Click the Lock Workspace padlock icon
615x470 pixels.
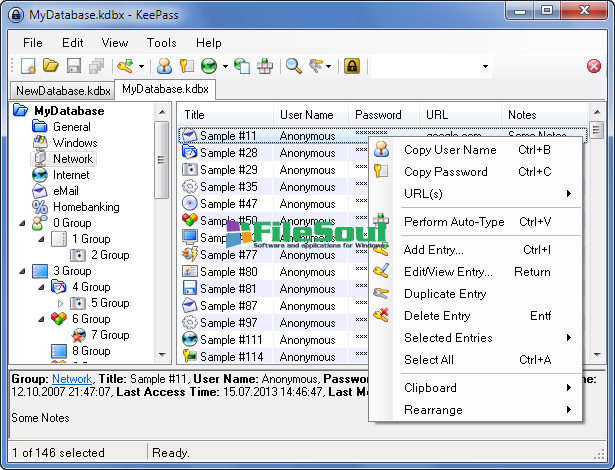click(352, 66)
